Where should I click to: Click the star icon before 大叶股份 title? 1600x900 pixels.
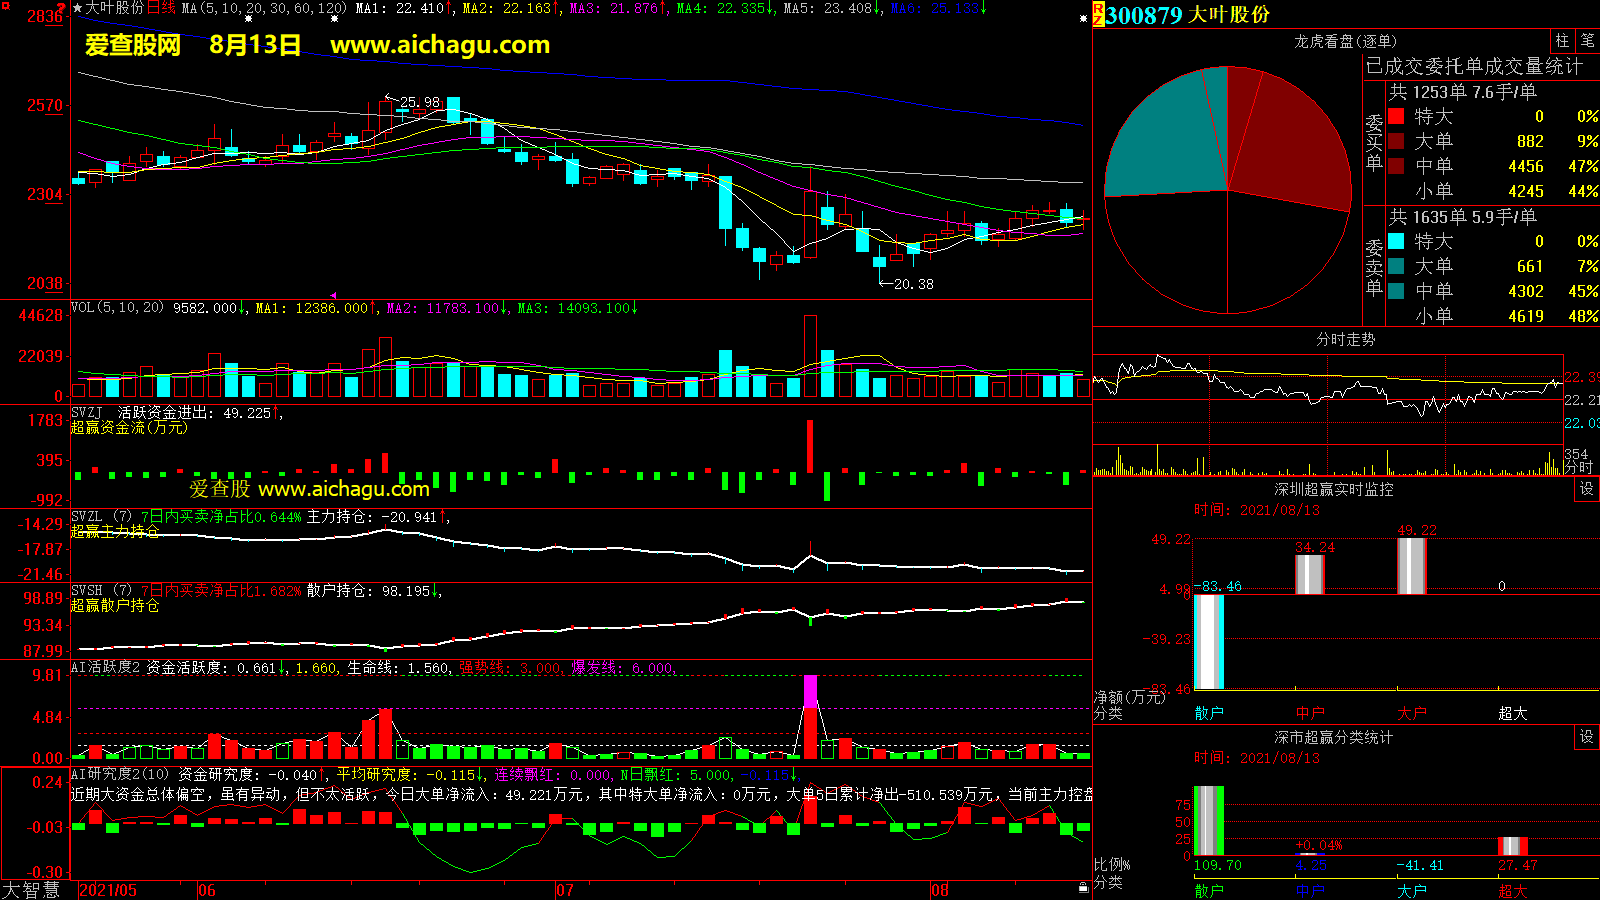(x=77, y=8)
